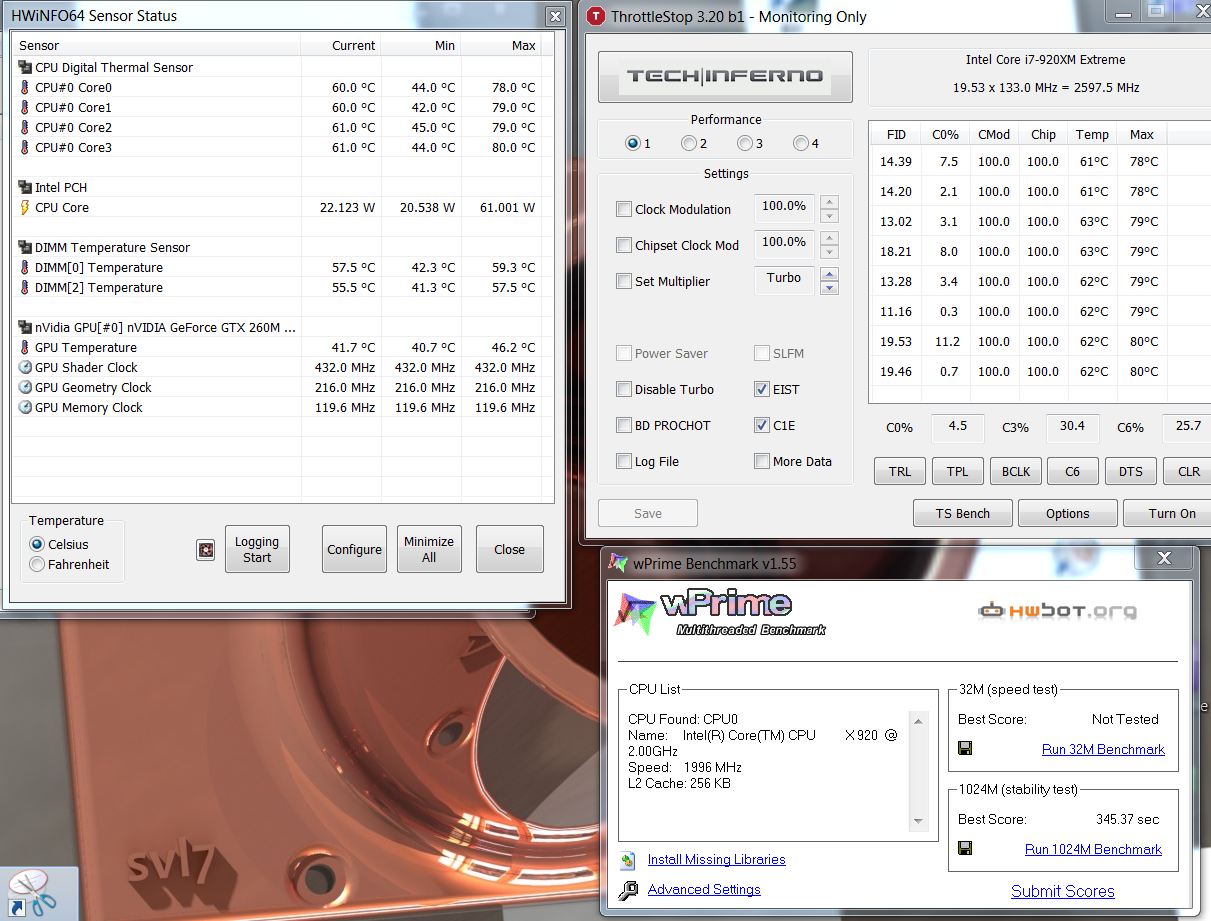
Task: Click the thermometer icon beside CPU#0 Core1
Action: pos(25,107)
